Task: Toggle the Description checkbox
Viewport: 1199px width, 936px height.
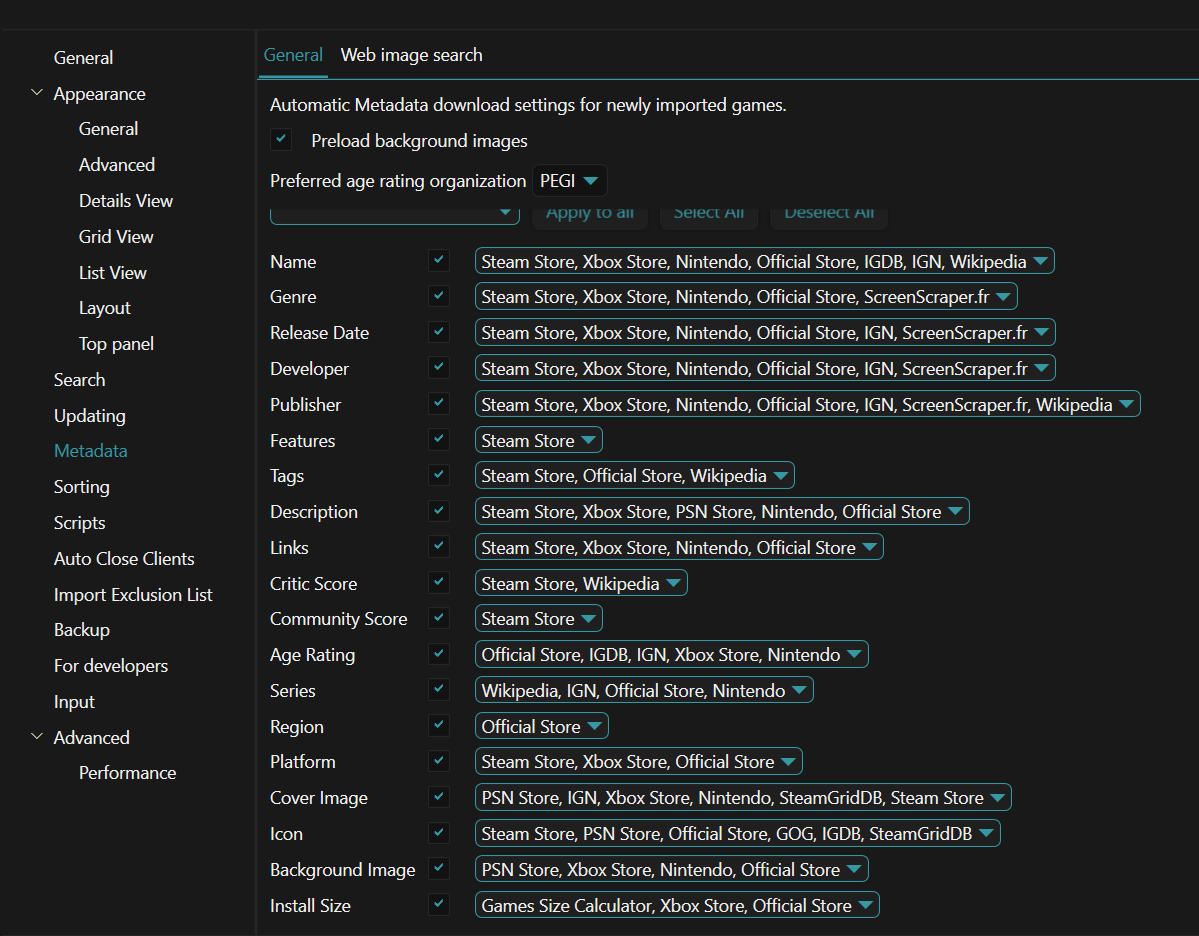Action: click(x=439, y=510)
